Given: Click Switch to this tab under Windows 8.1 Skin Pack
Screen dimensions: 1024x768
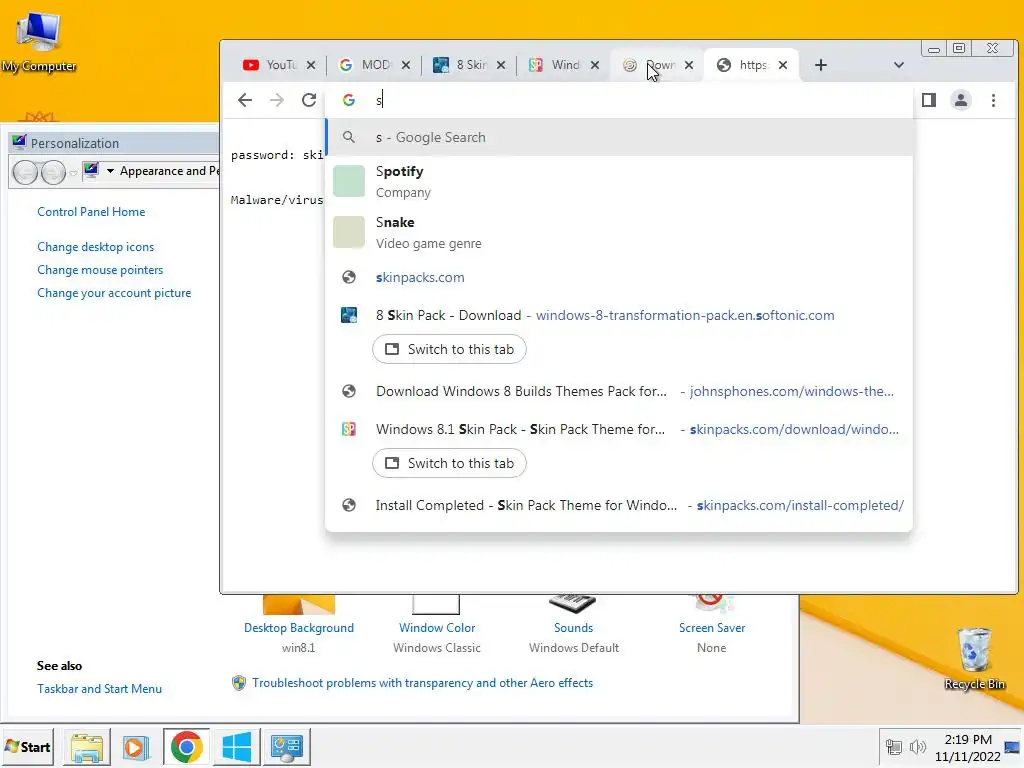Looking at the screenshot, I should (x=449, y=463).
